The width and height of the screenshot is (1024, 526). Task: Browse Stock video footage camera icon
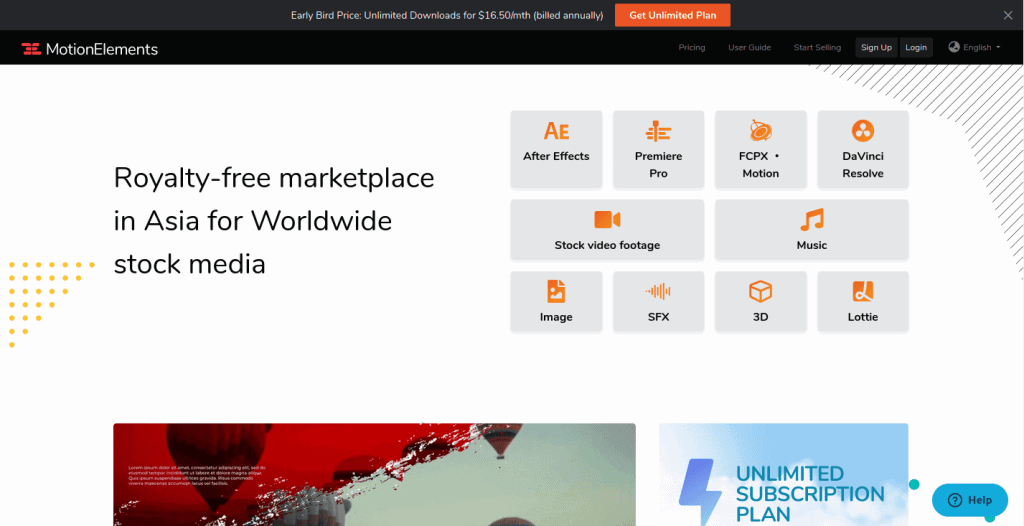click(607, 220)
